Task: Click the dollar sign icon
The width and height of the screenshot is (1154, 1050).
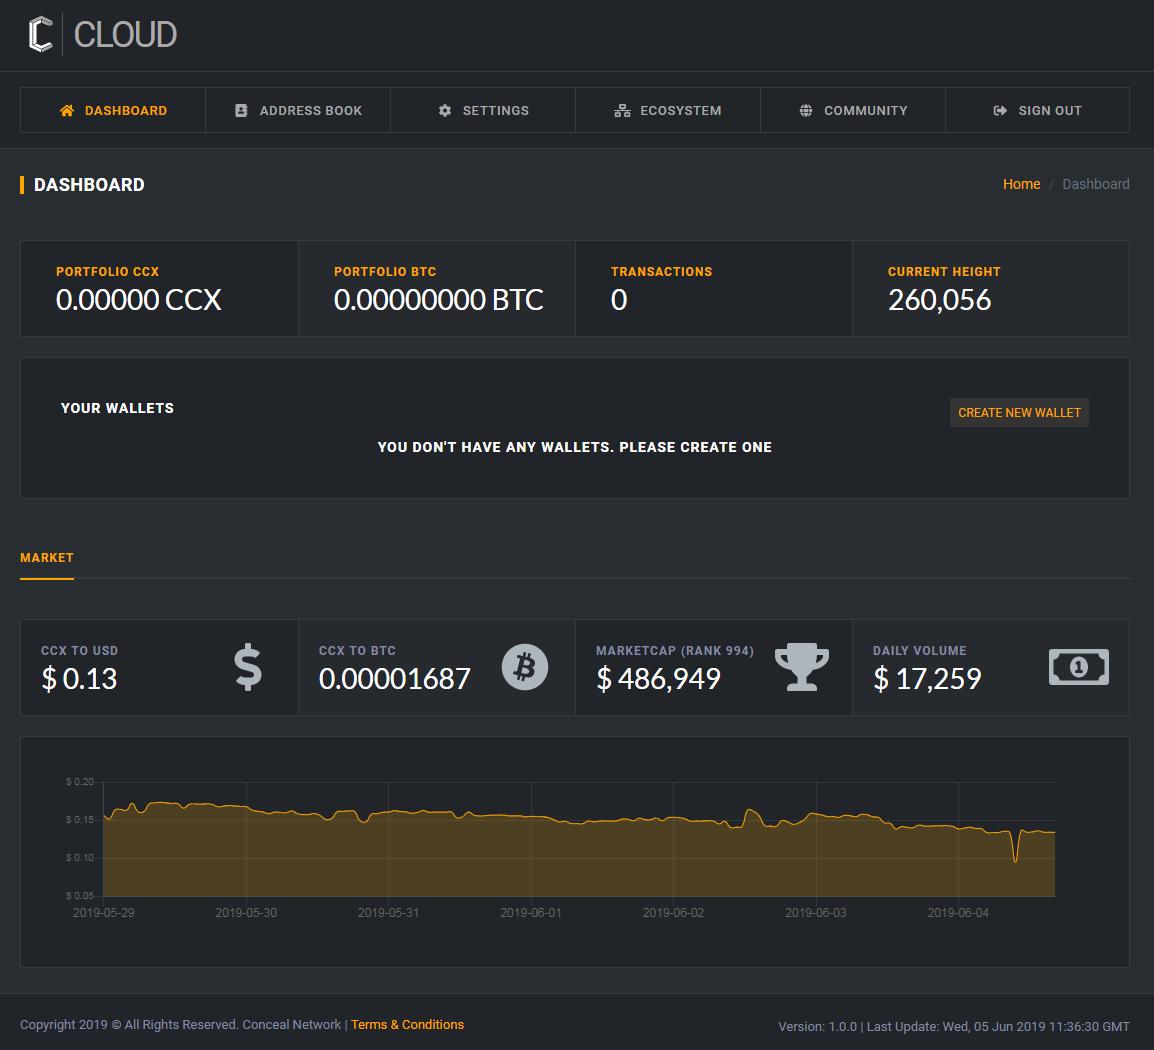Action: (247, 667)
